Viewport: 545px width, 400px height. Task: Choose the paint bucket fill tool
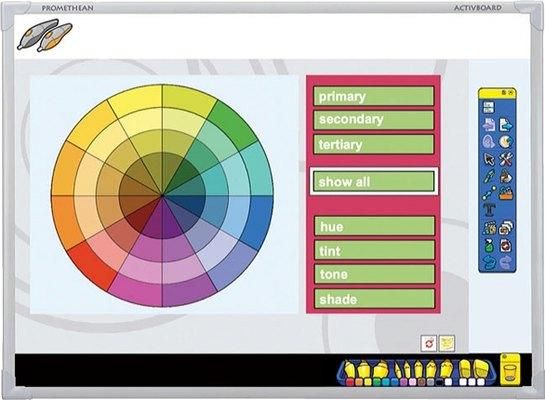click(x=506, y=177)
